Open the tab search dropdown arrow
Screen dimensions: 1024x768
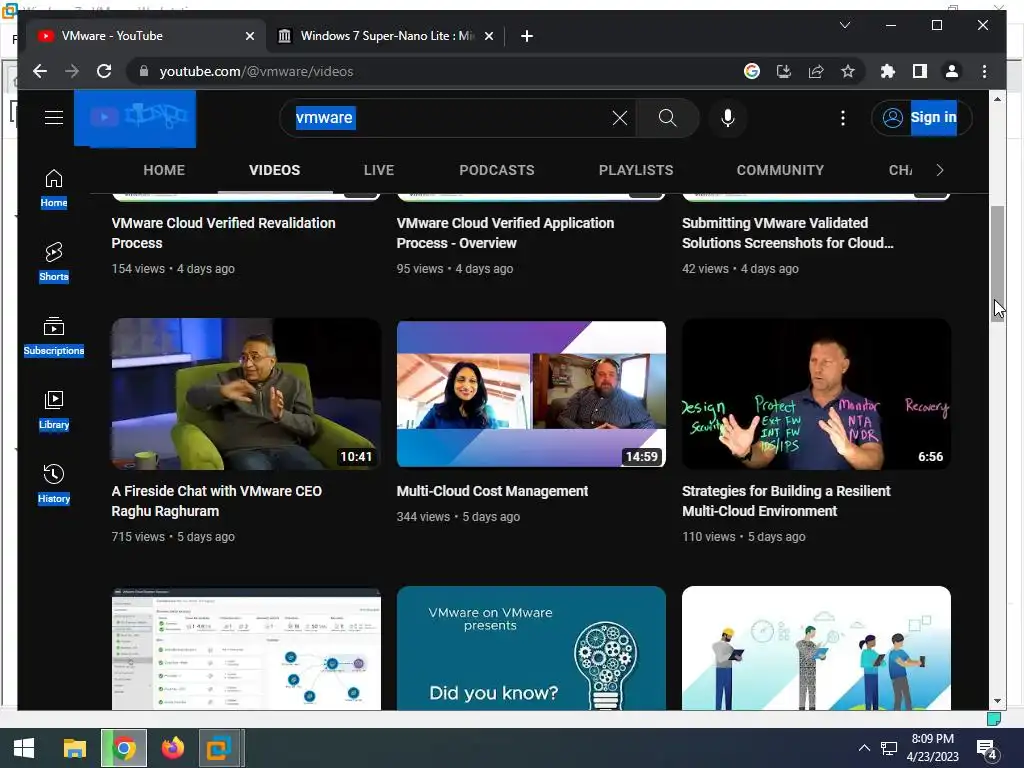point(844,25)
